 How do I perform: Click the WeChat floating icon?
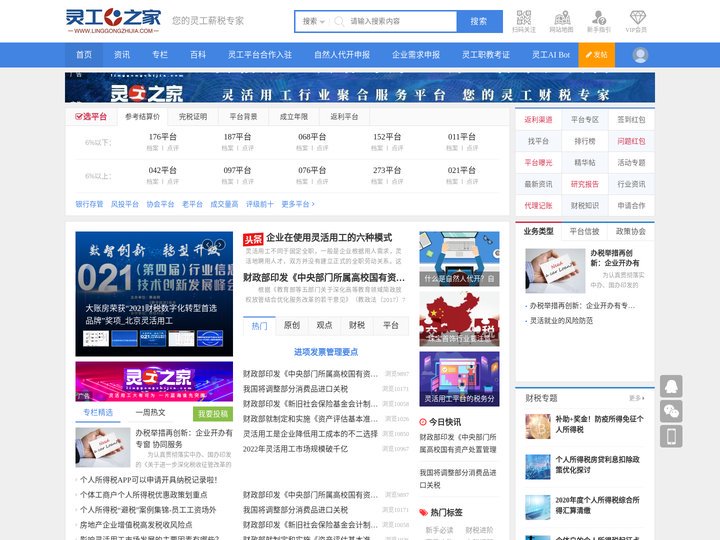[x=671, y=411]
